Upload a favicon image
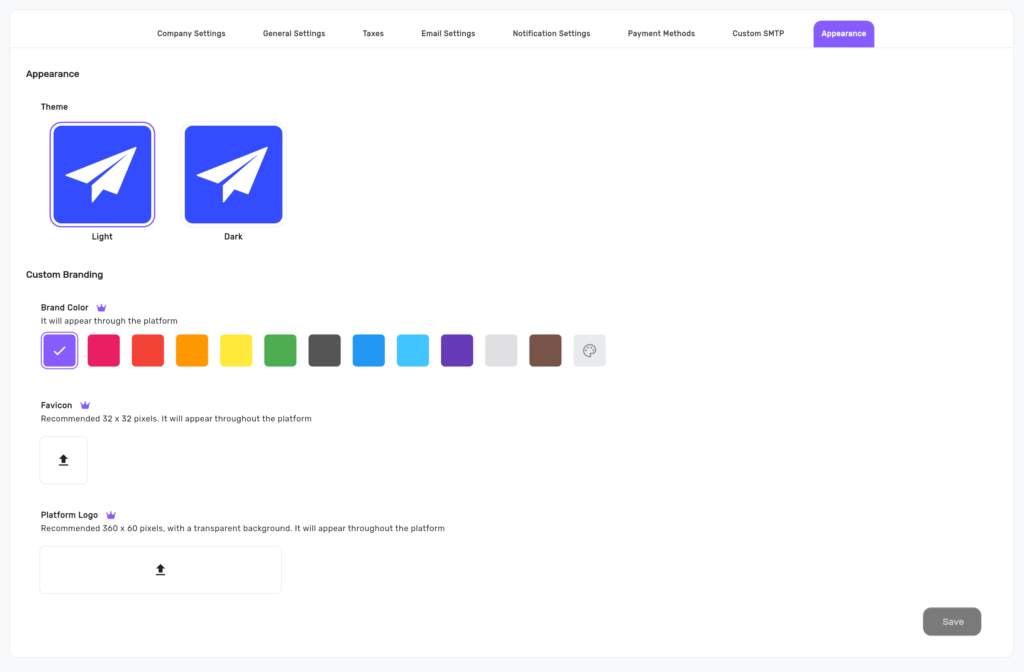Viewport: 1024px width, 672px height. click(x=63, y=460)
